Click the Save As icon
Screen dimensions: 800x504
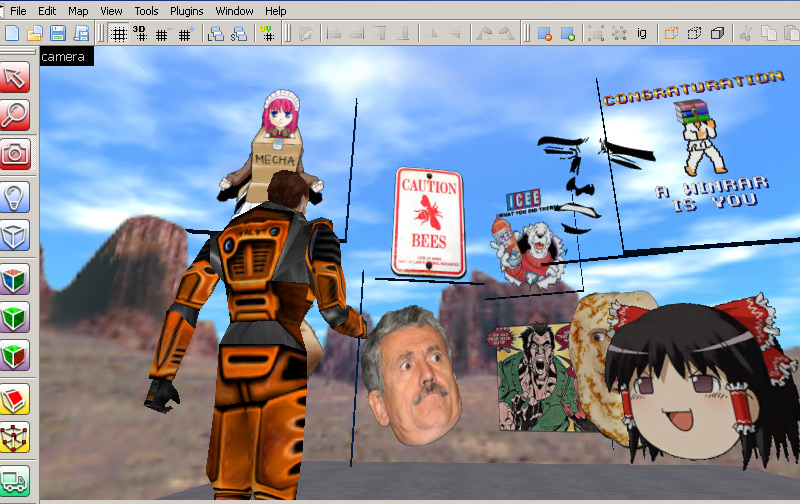click(x=81, y=33)
